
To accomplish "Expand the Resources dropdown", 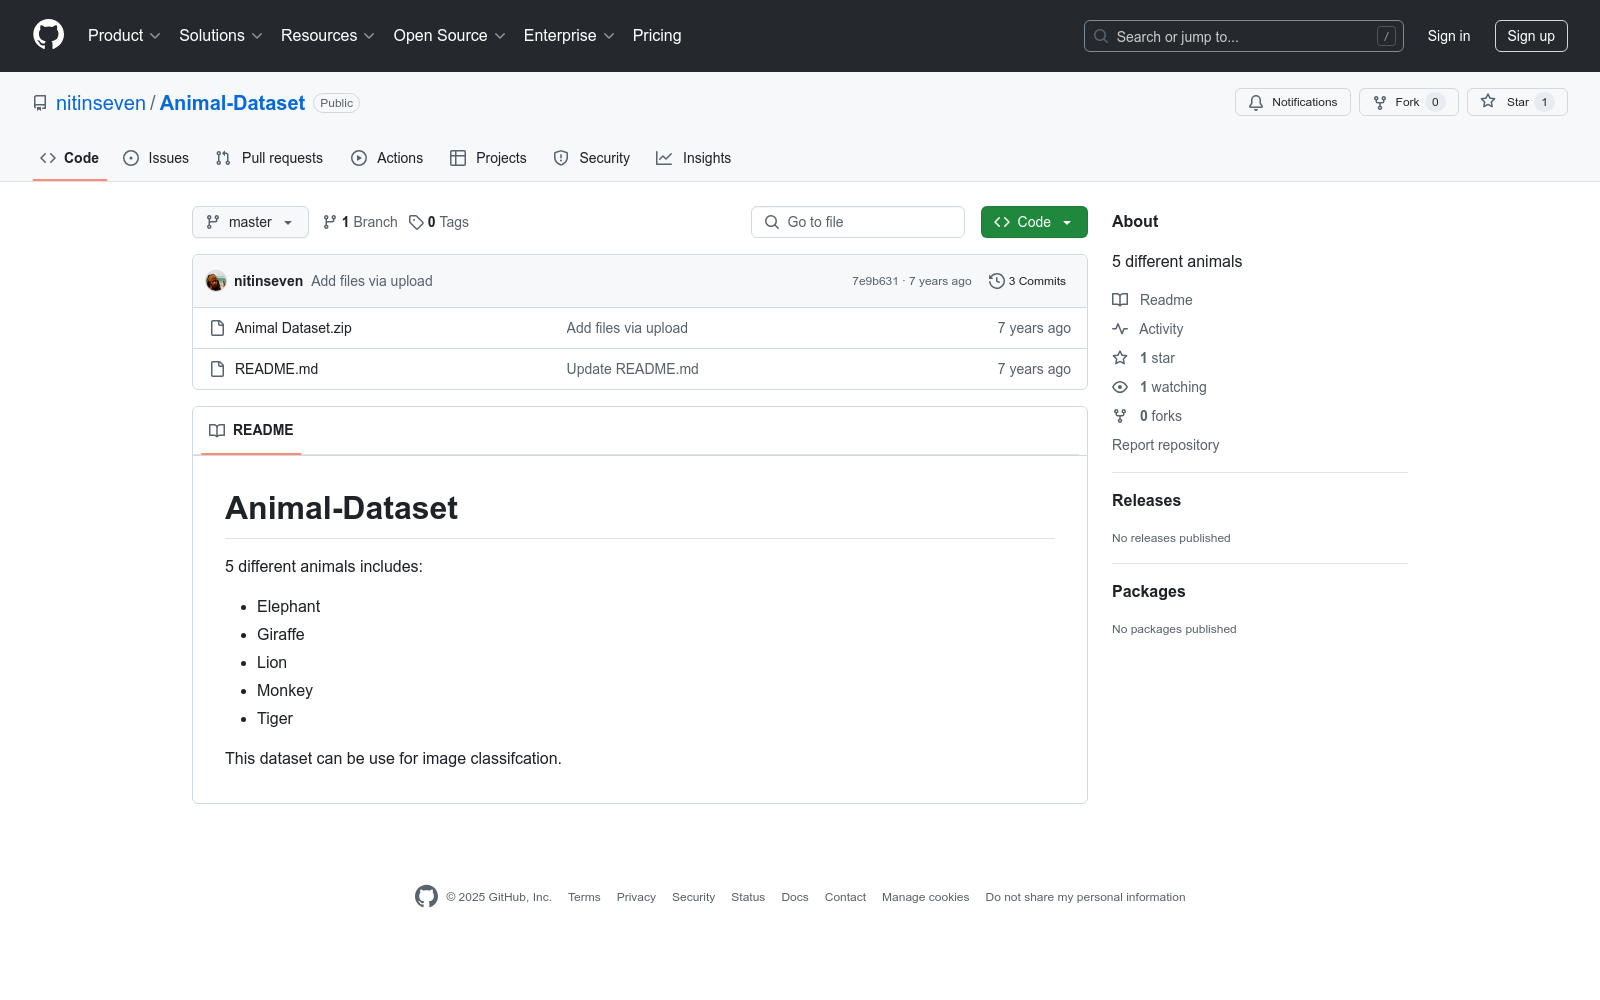I will coord(328,35).
